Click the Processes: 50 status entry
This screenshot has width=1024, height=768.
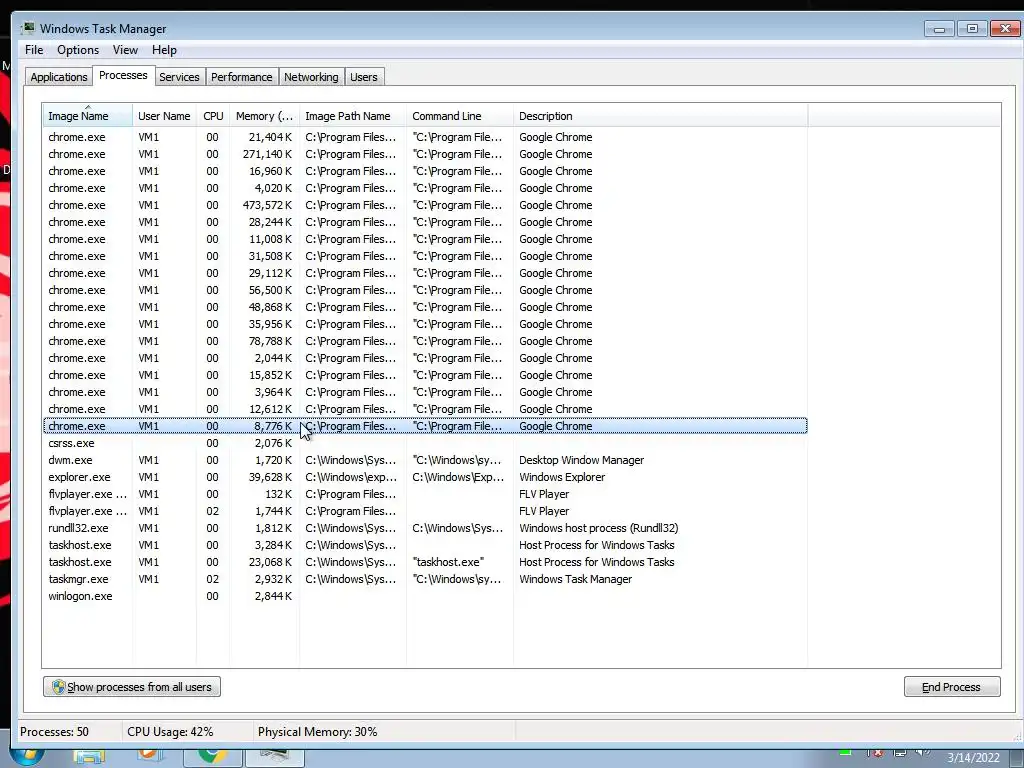[54, 731]
